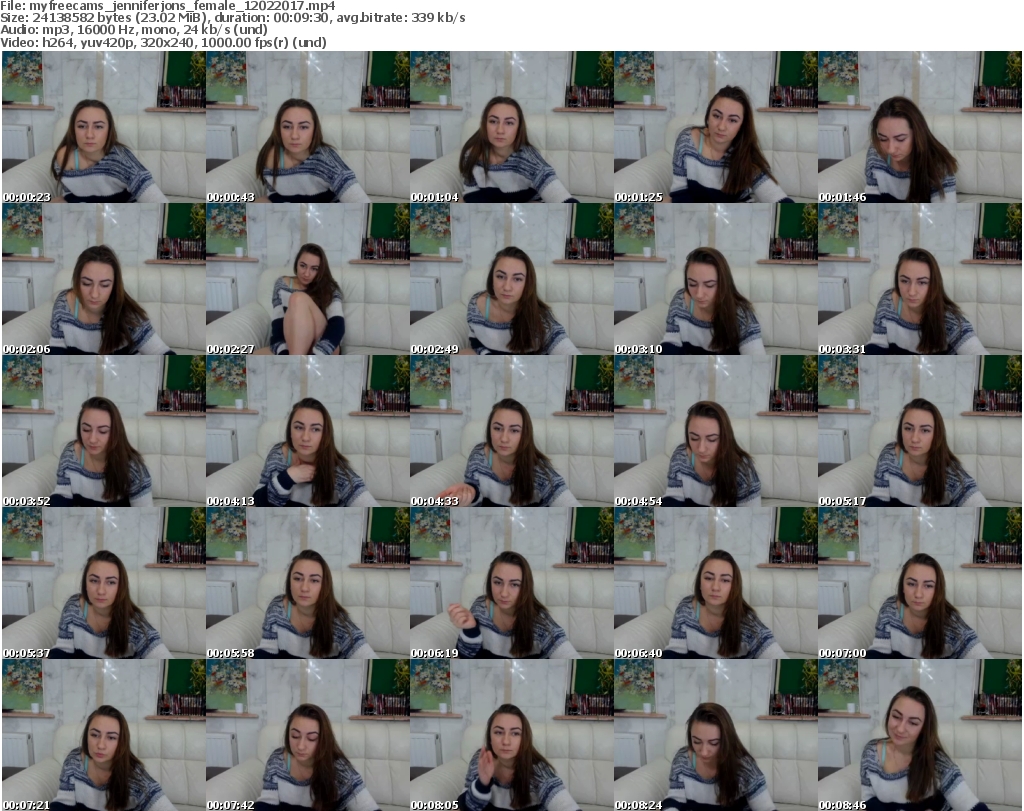
Task: Select the frame marked 00:03:52
Action: click(x=104, y=431)
